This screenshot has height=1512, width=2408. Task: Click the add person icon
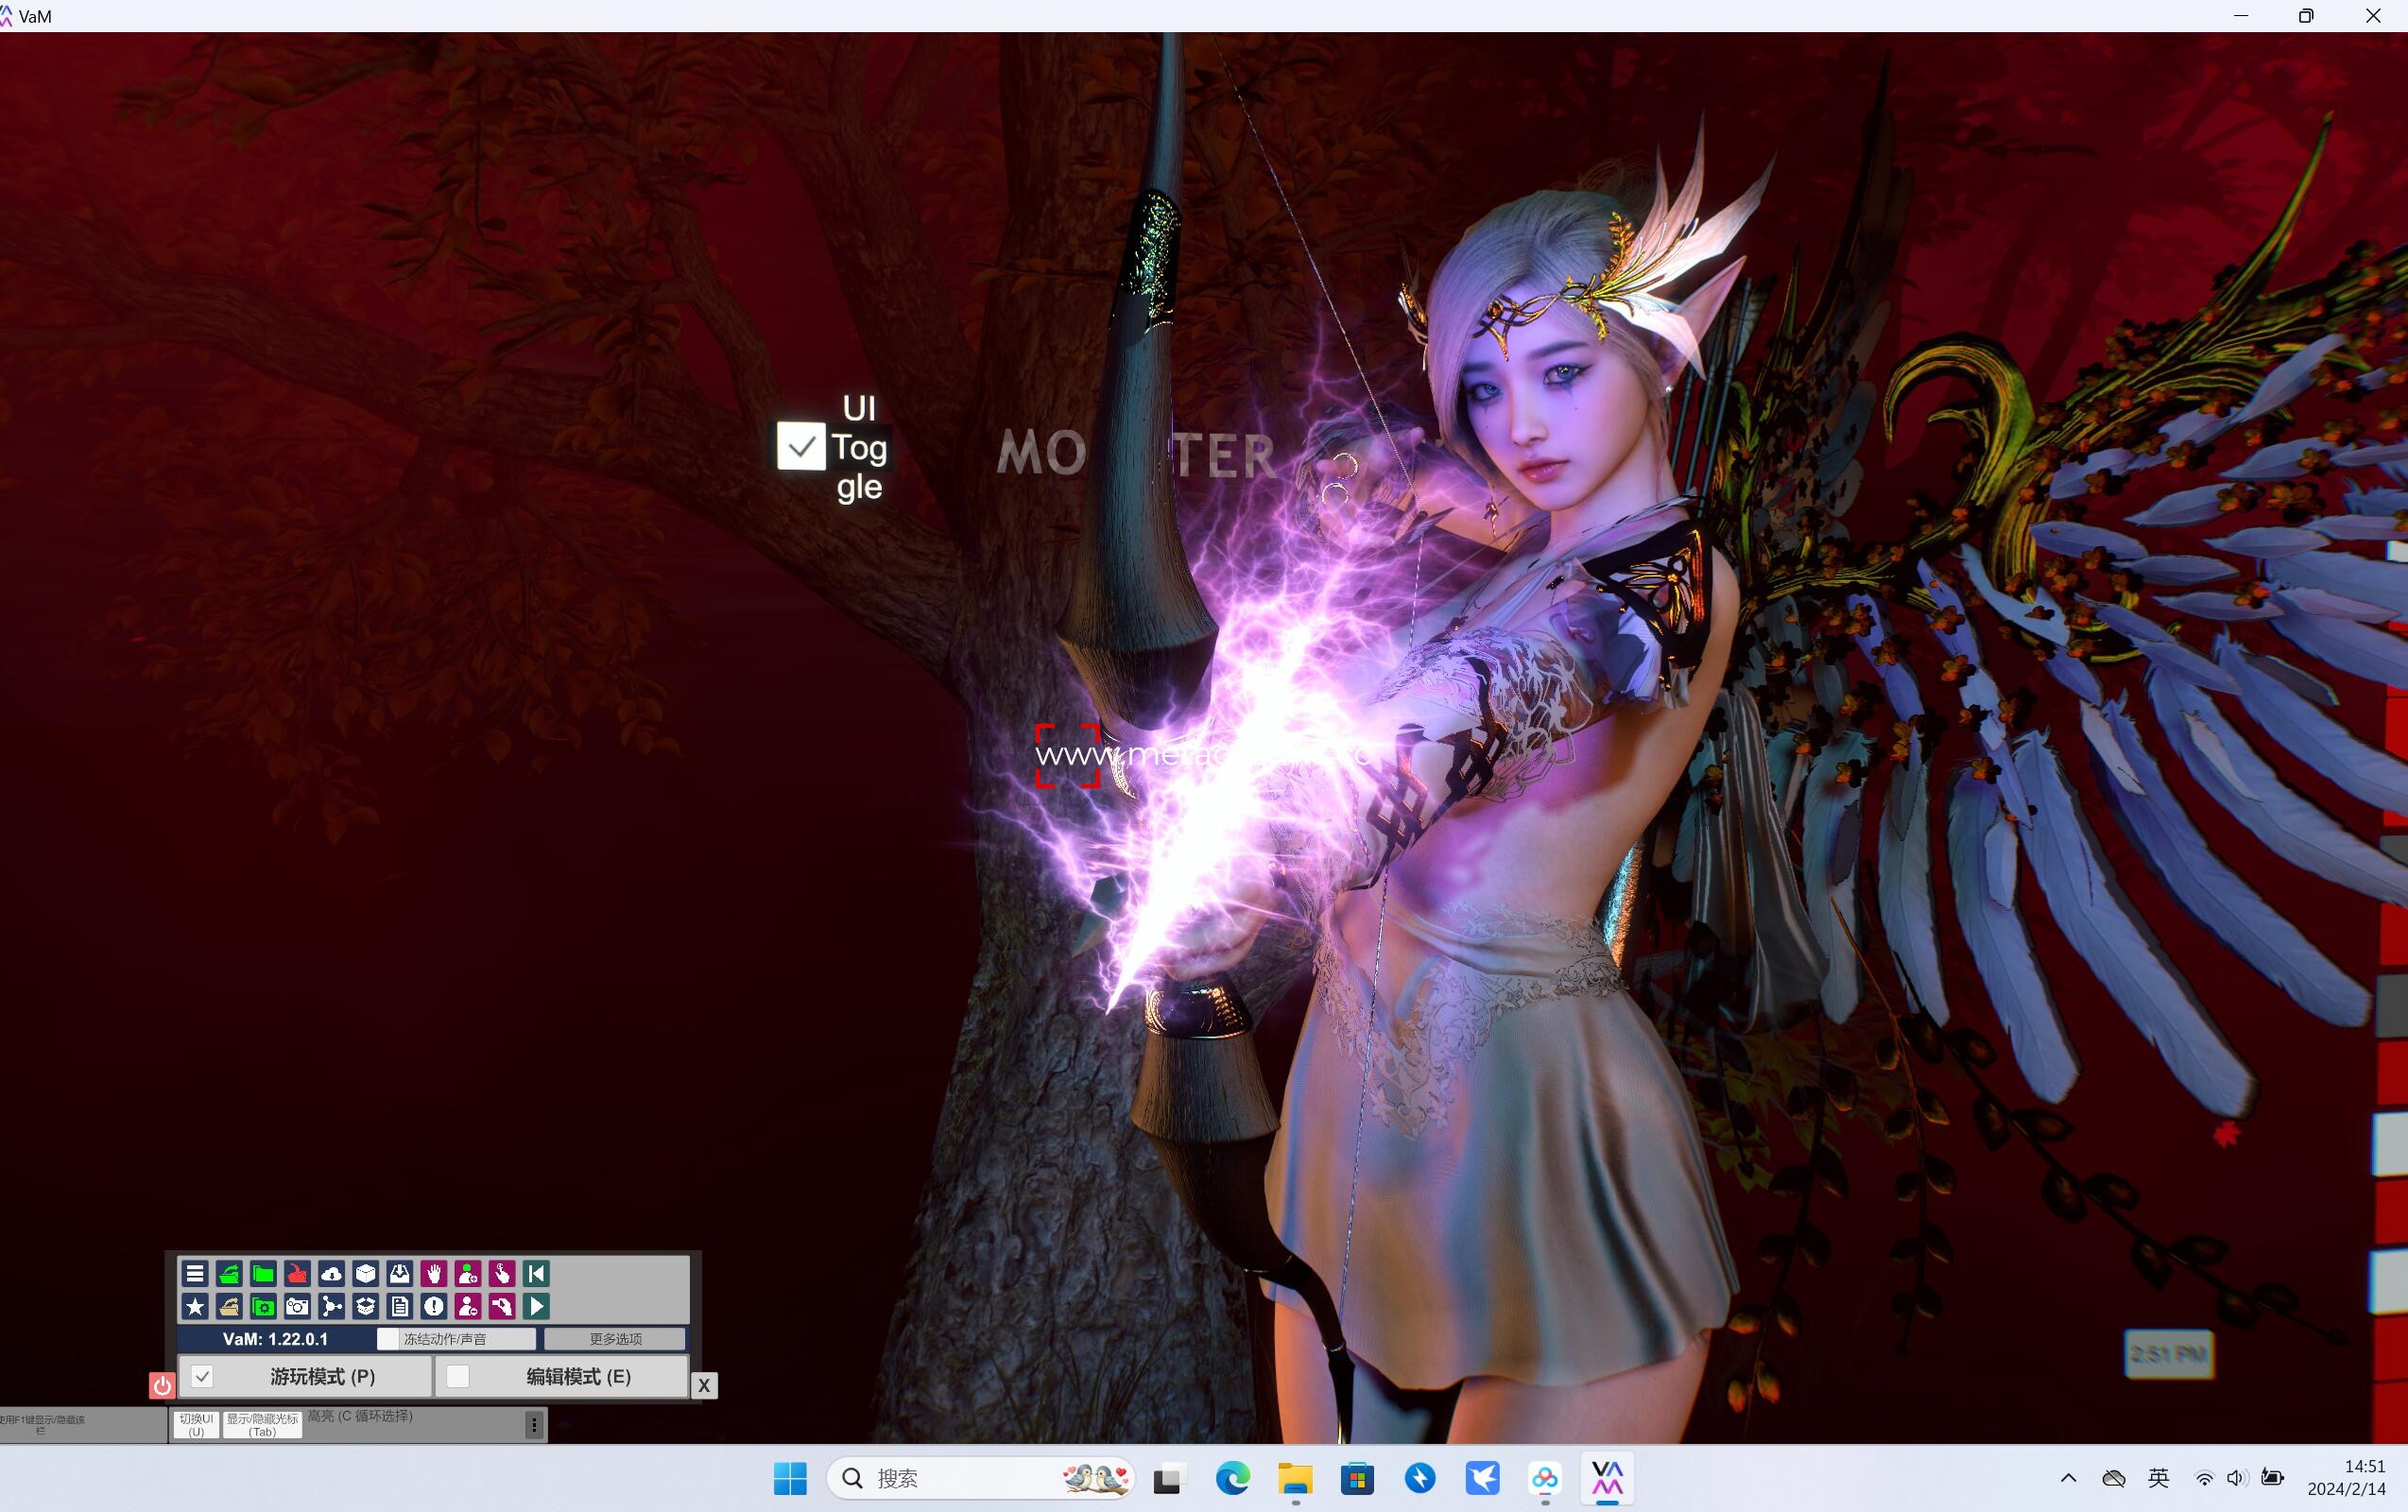click(x=467, y=1273)
